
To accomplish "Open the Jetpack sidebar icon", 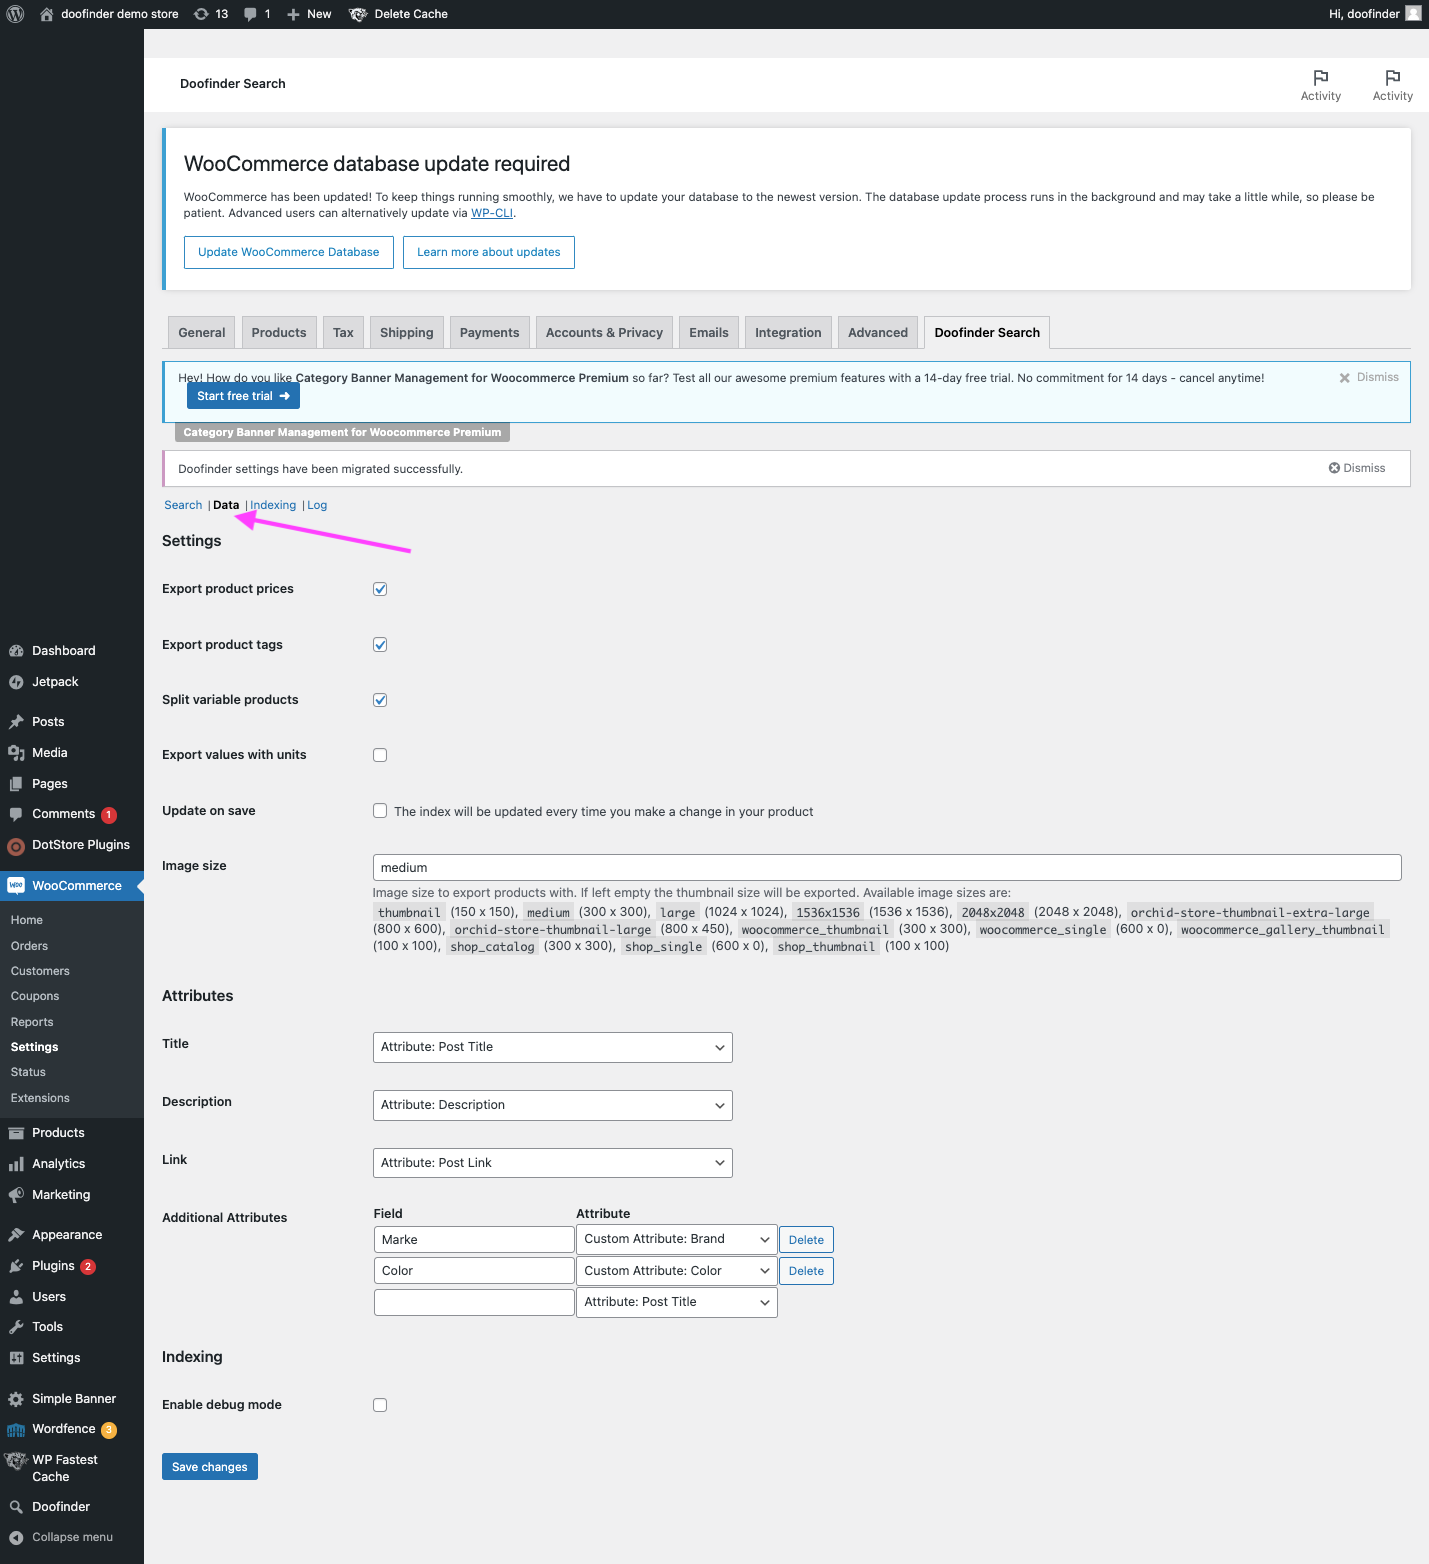I will point(16,682).
